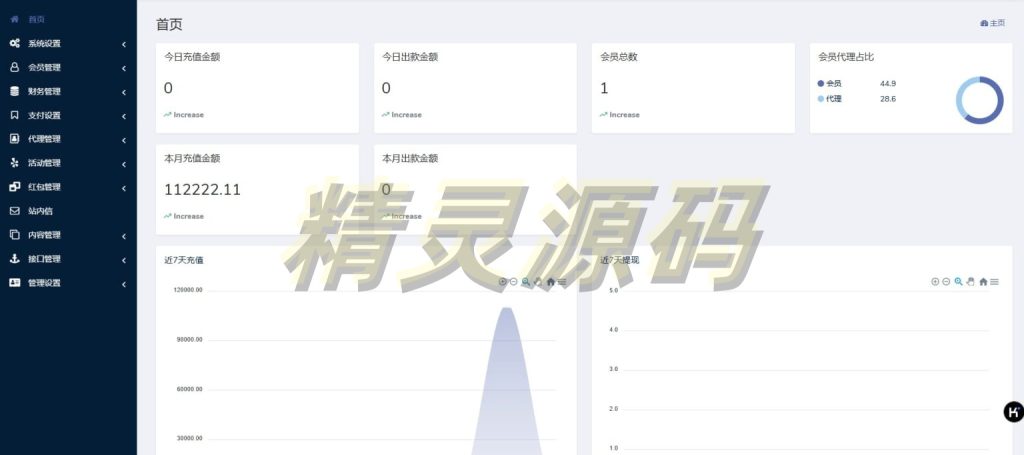Click the home icon beside 首页 in the sidebar

14,20
